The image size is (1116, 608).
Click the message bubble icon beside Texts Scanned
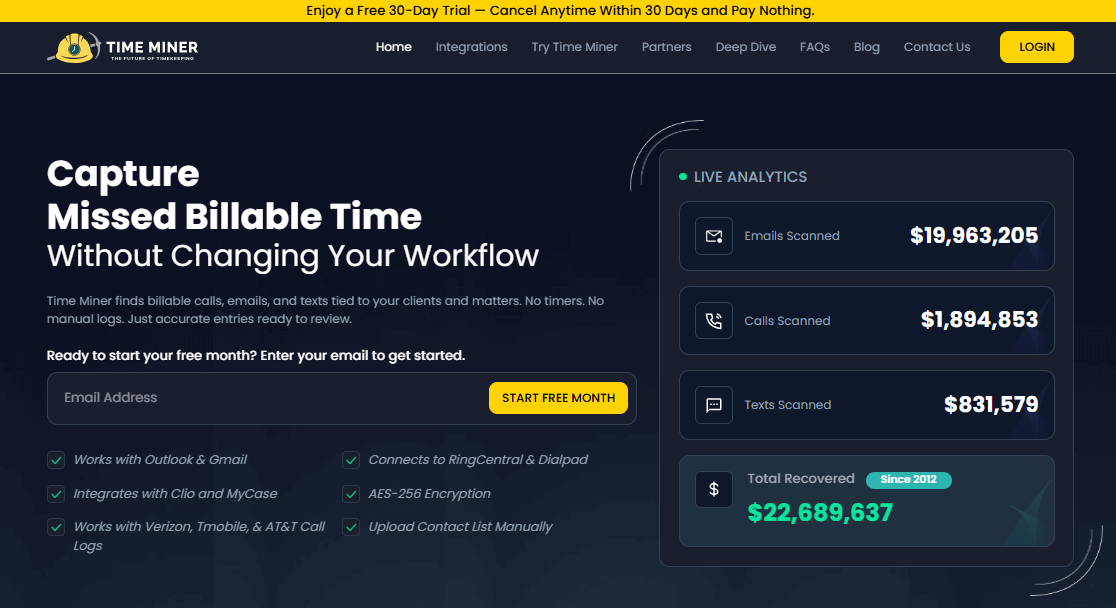(714, 404)
